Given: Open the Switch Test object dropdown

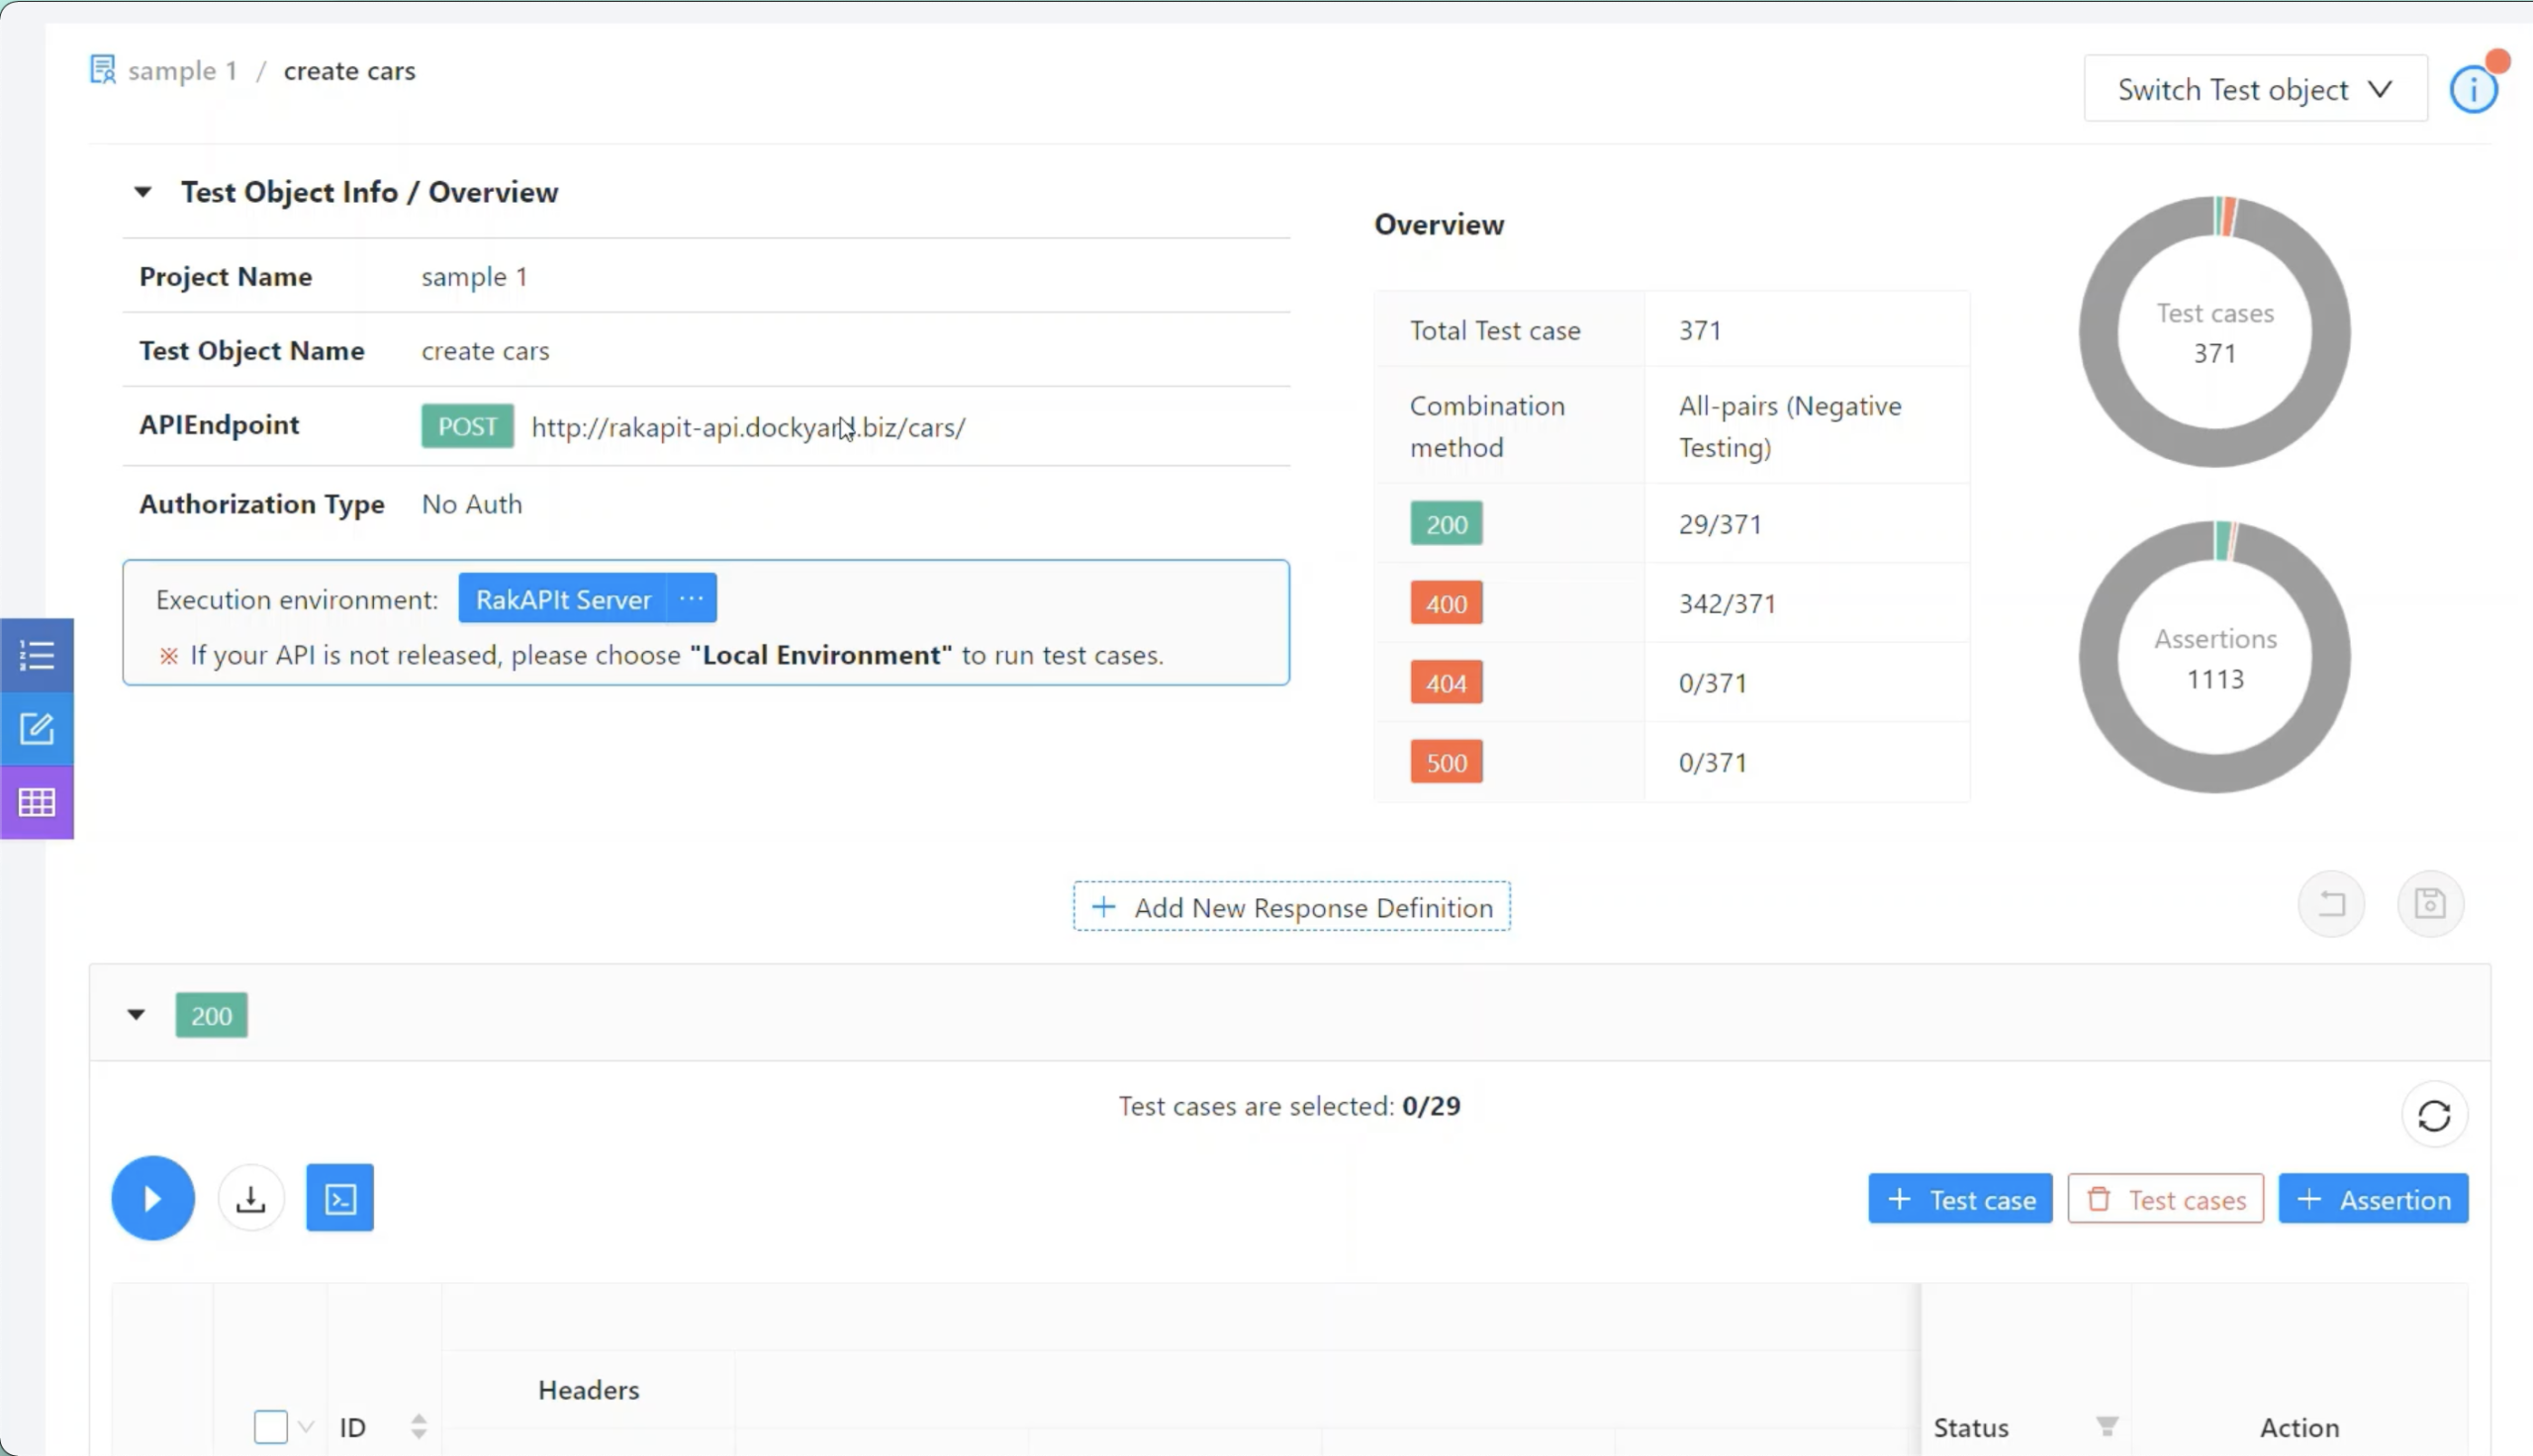Looking at the screenshot, I should click(2255, 90).
